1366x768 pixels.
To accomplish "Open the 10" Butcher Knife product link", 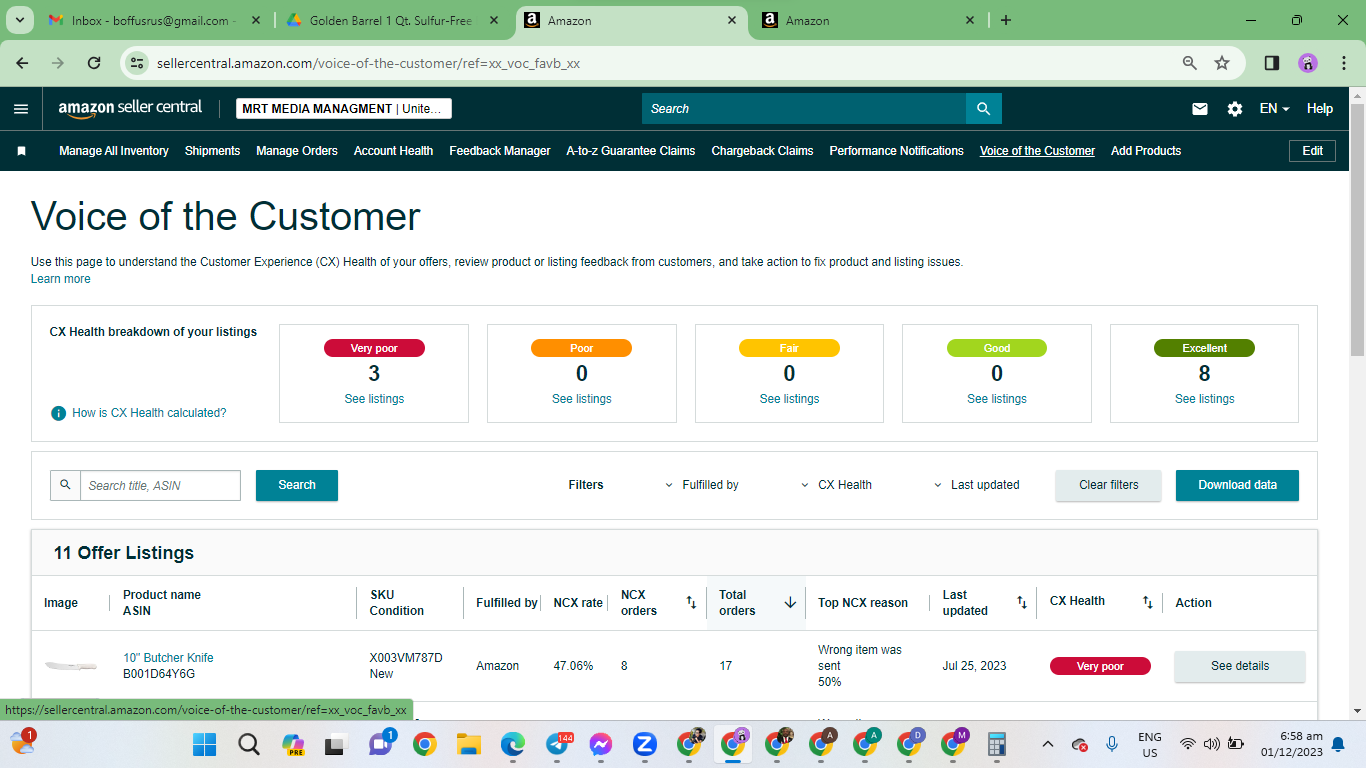I will click(x=168, y=658).
